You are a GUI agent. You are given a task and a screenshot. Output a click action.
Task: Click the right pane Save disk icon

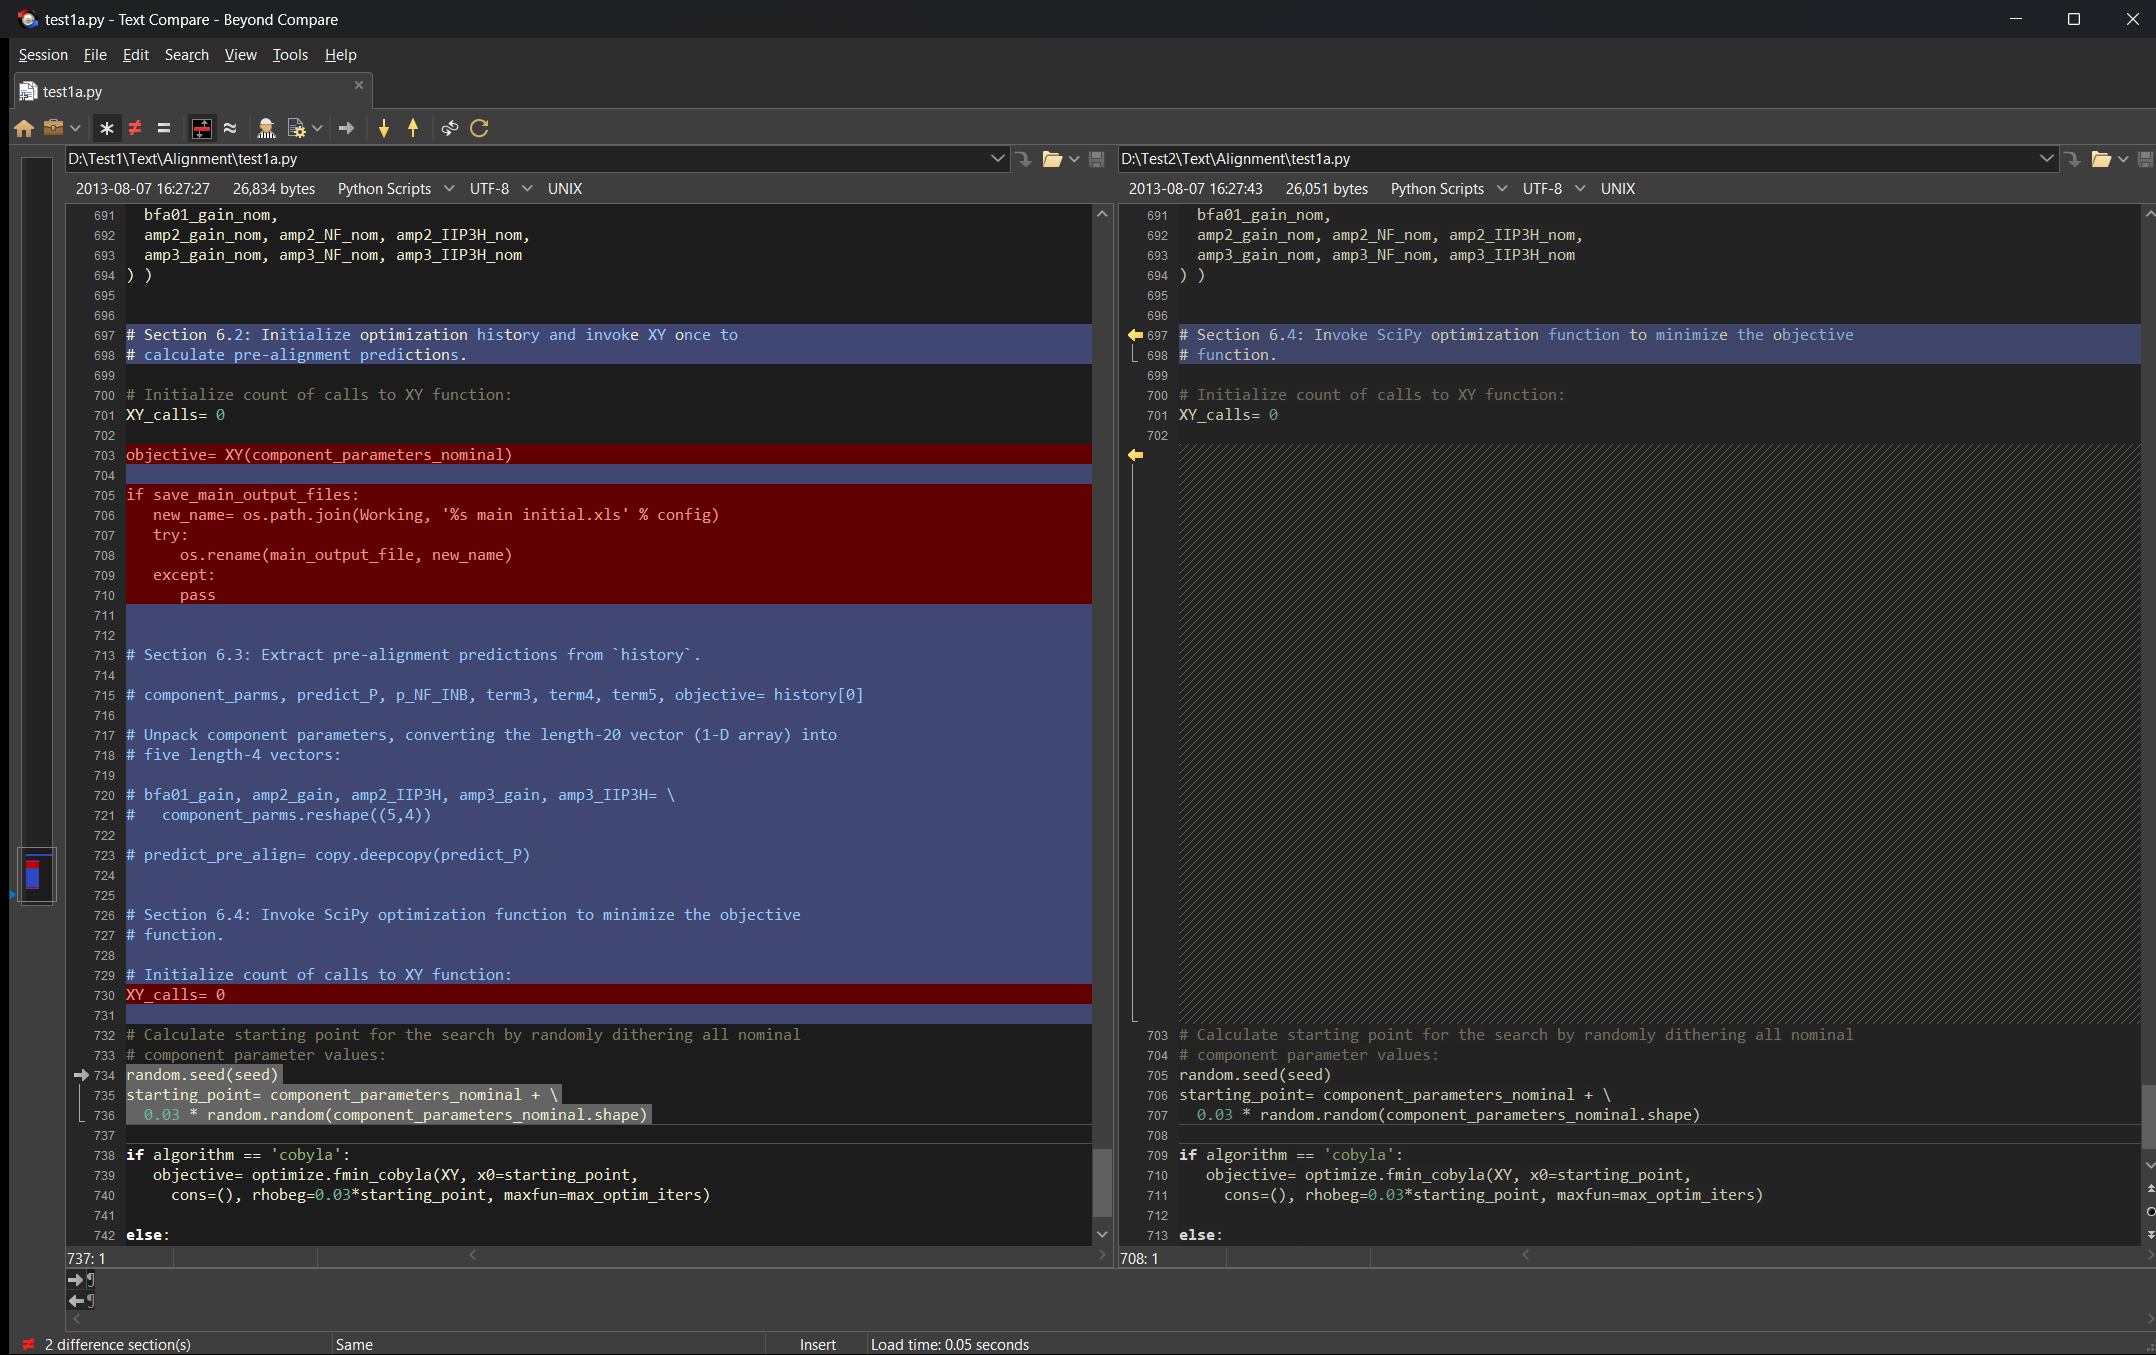[x=2145, y=159]
